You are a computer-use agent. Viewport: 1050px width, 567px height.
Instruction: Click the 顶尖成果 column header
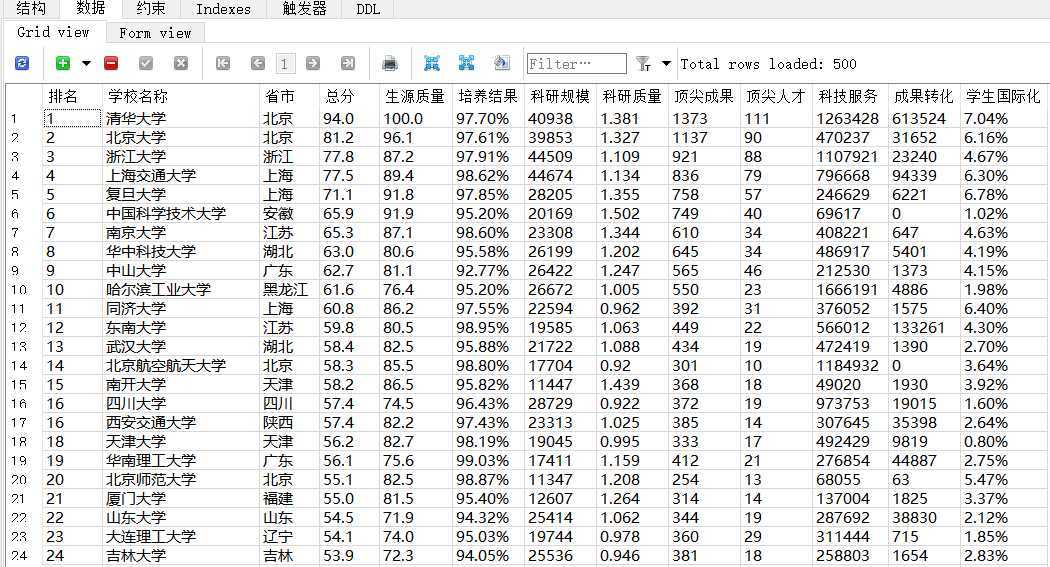(x=704, y=96)
